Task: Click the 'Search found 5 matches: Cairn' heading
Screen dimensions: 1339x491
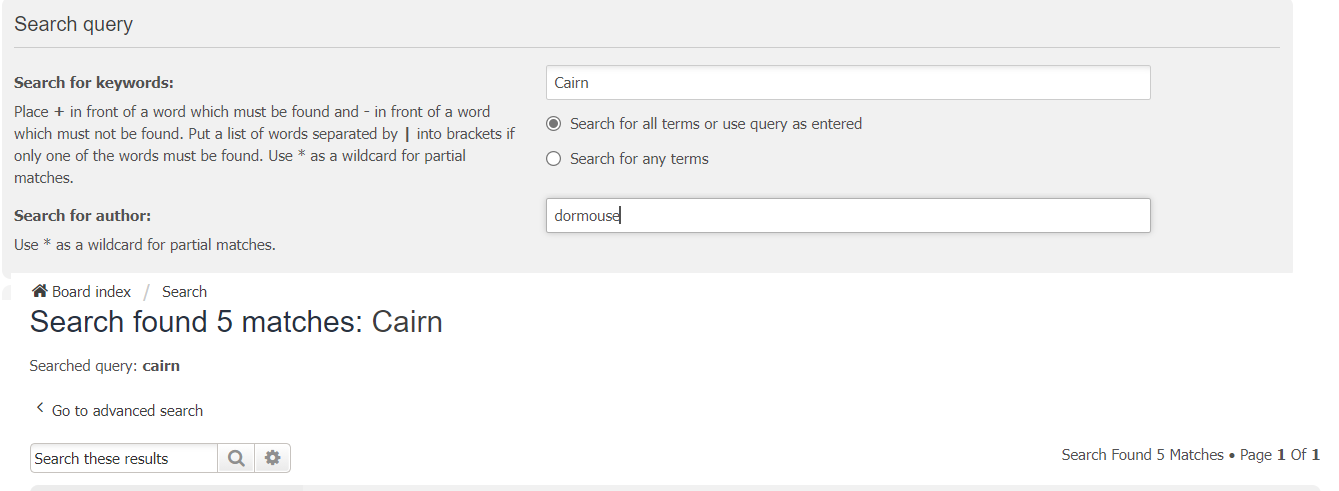Action: click(236, 322)
